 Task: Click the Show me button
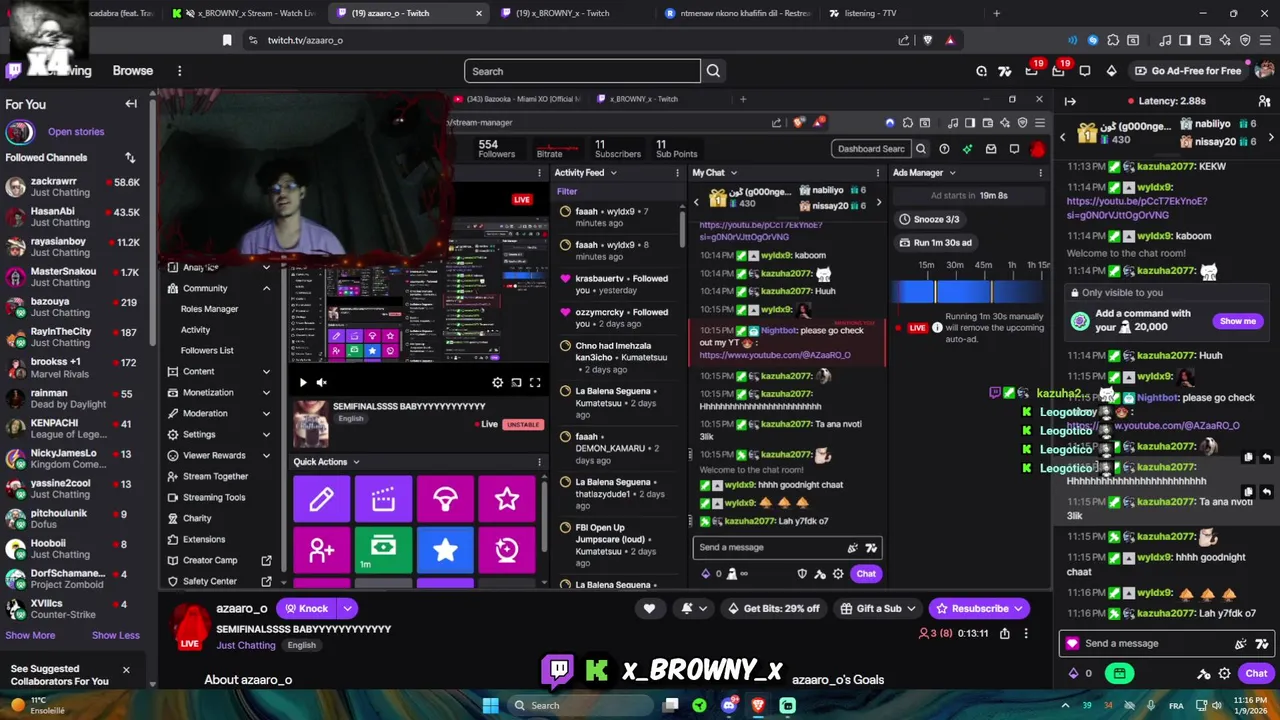coord(1237,321)
